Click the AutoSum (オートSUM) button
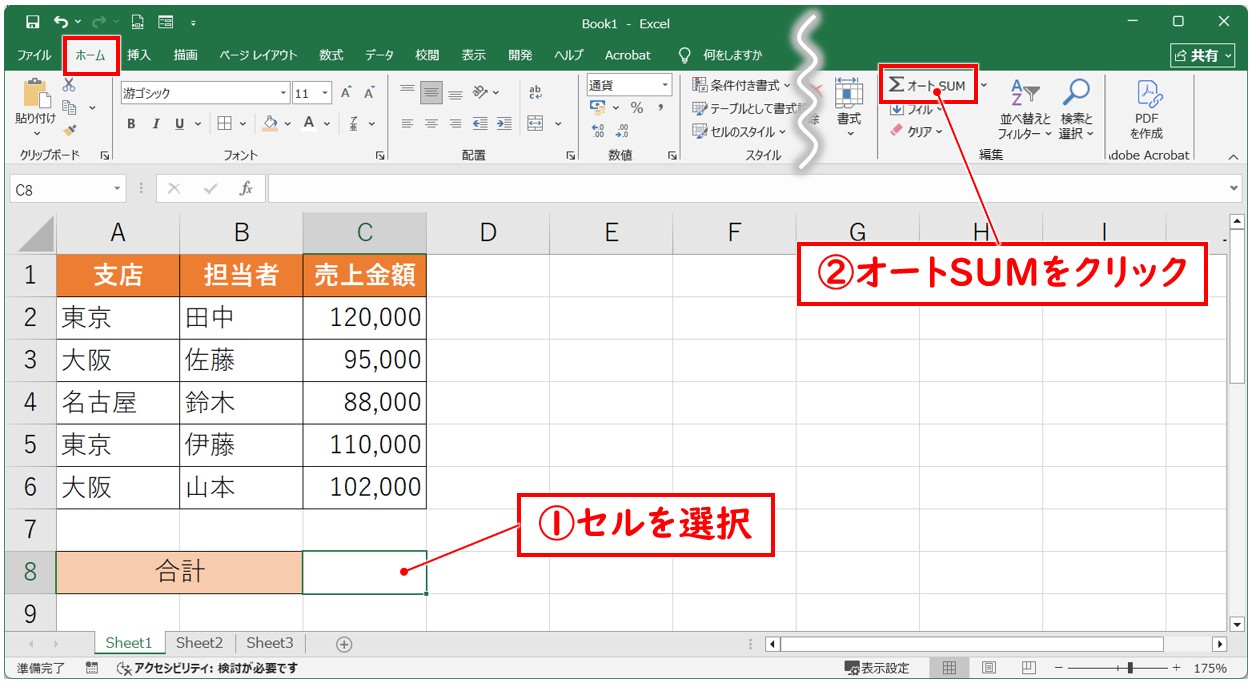This screenshot has width=1255, height=685. pos(927,86)
